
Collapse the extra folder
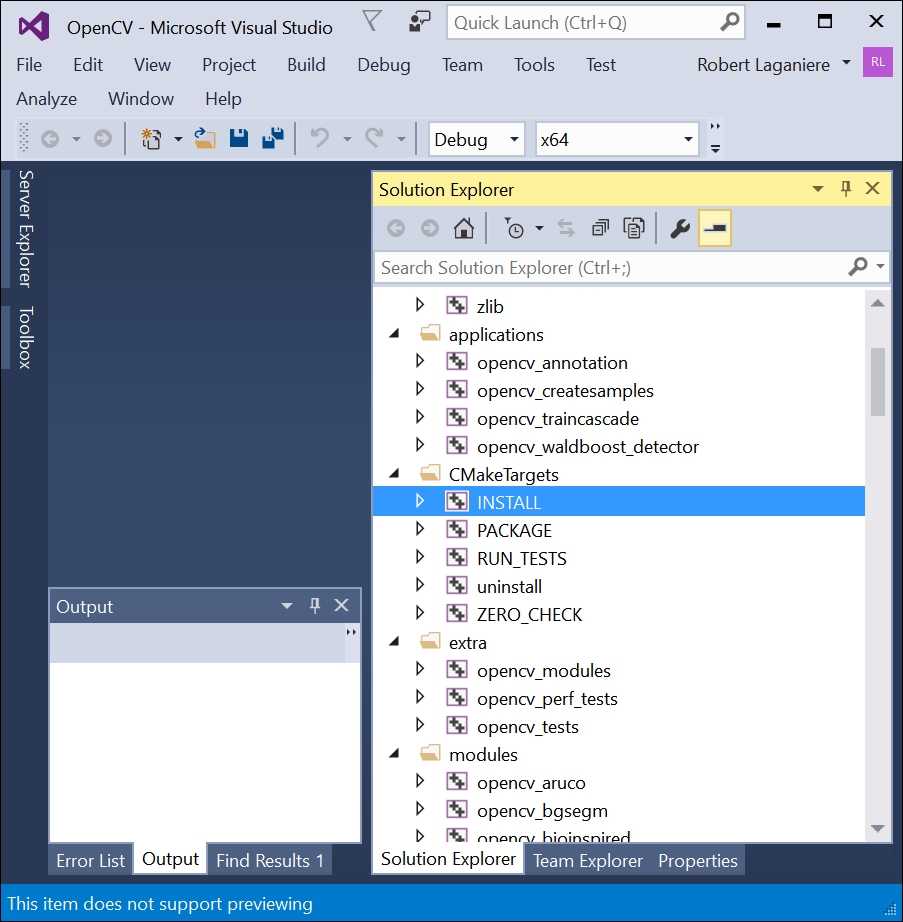click(394, 642)
